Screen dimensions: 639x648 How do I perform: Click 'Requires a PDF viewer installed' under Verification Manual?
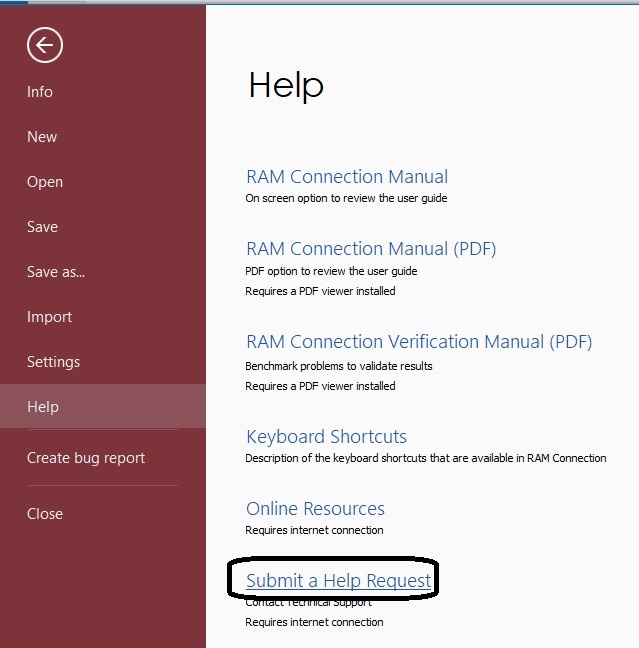click(x=320, y=386)
